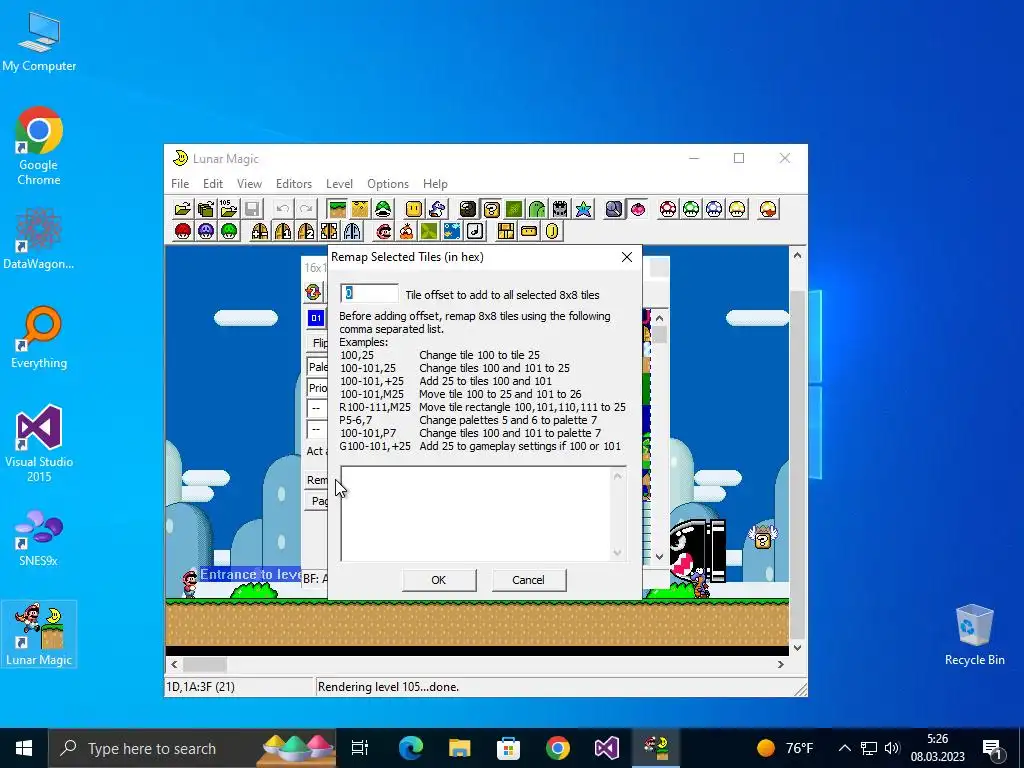
Task: Open the Help menu
Action: pyautogui.click(x=435, y=184)
